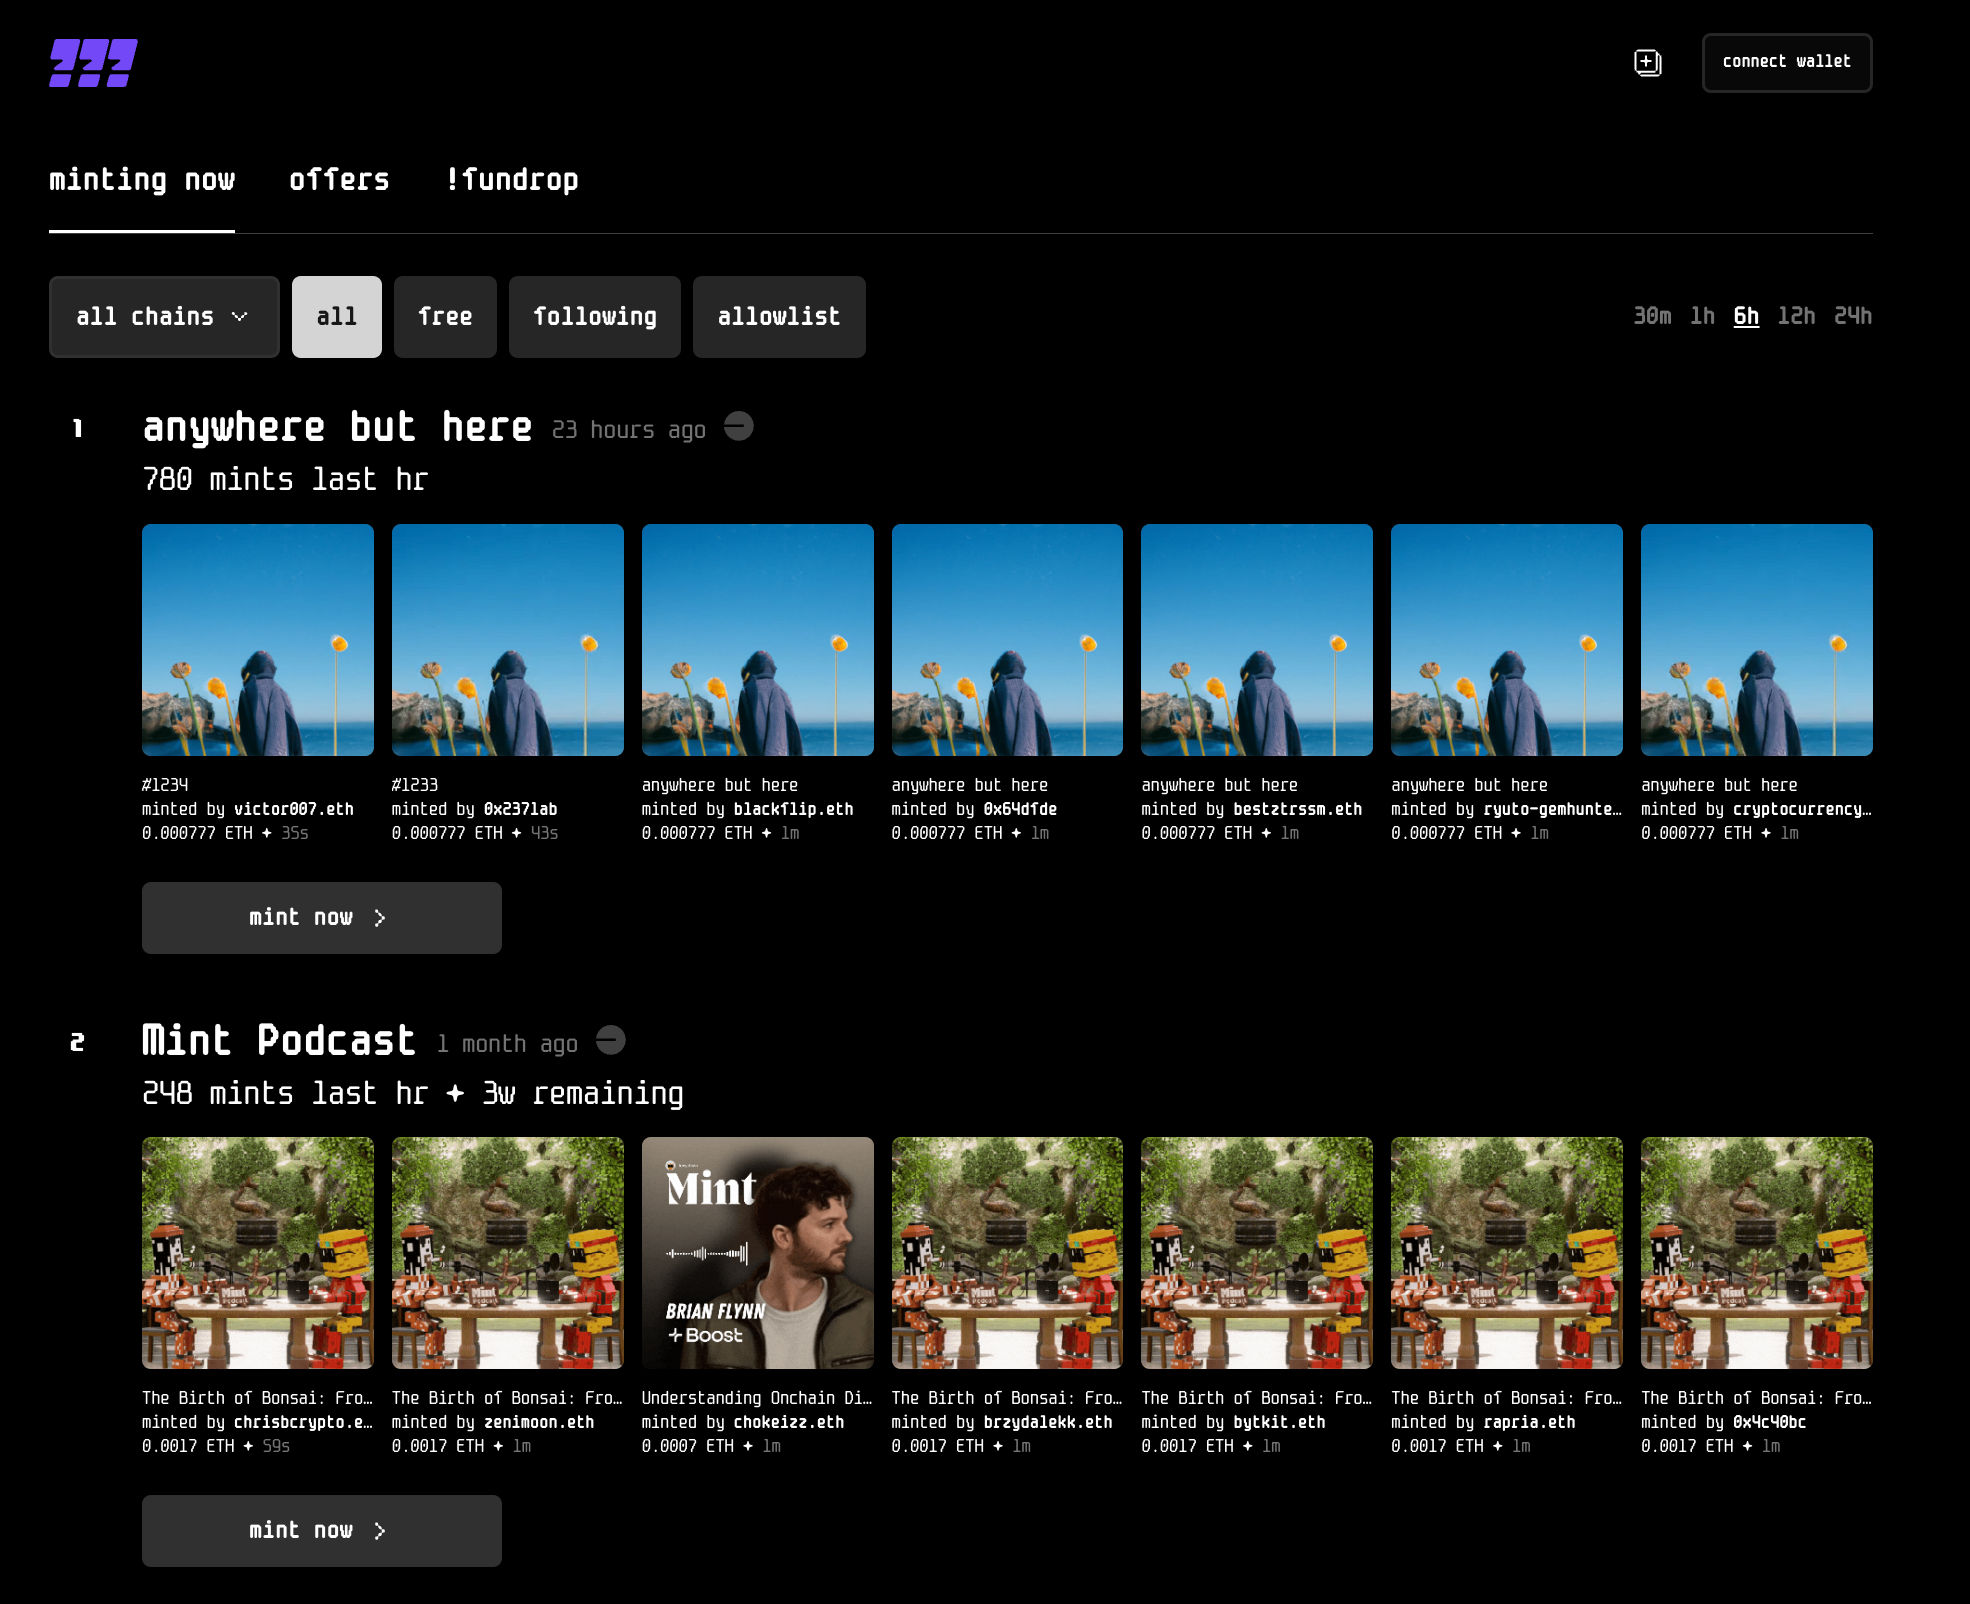This screenshot has height=1604, width=1970.
Task: Set time range to 30m
Action: tap(1652, 316)
